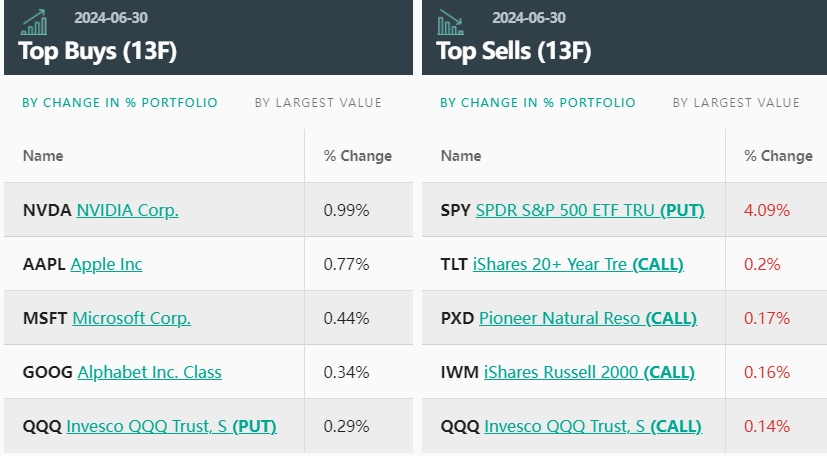Open the Alphabet Inc. Class link
This screenshot has height=456, width=827.
point(149,372)
